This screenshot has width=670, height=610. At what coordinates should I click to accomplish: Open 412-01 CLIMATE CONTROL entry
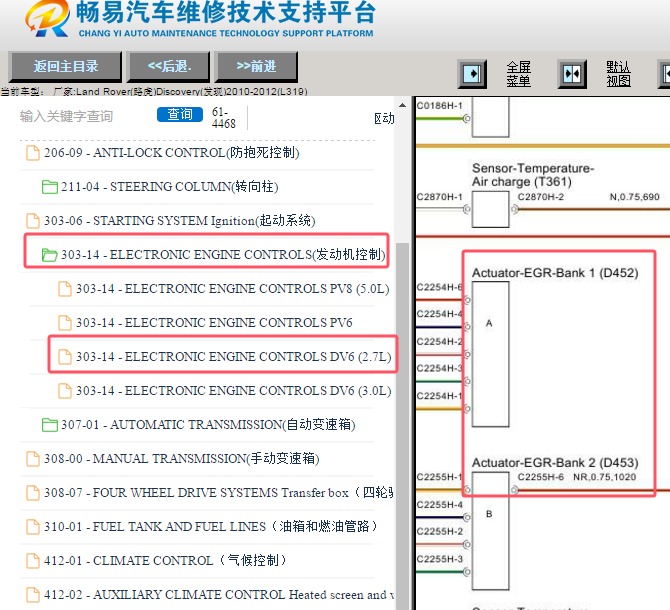(x=165, y=560)
